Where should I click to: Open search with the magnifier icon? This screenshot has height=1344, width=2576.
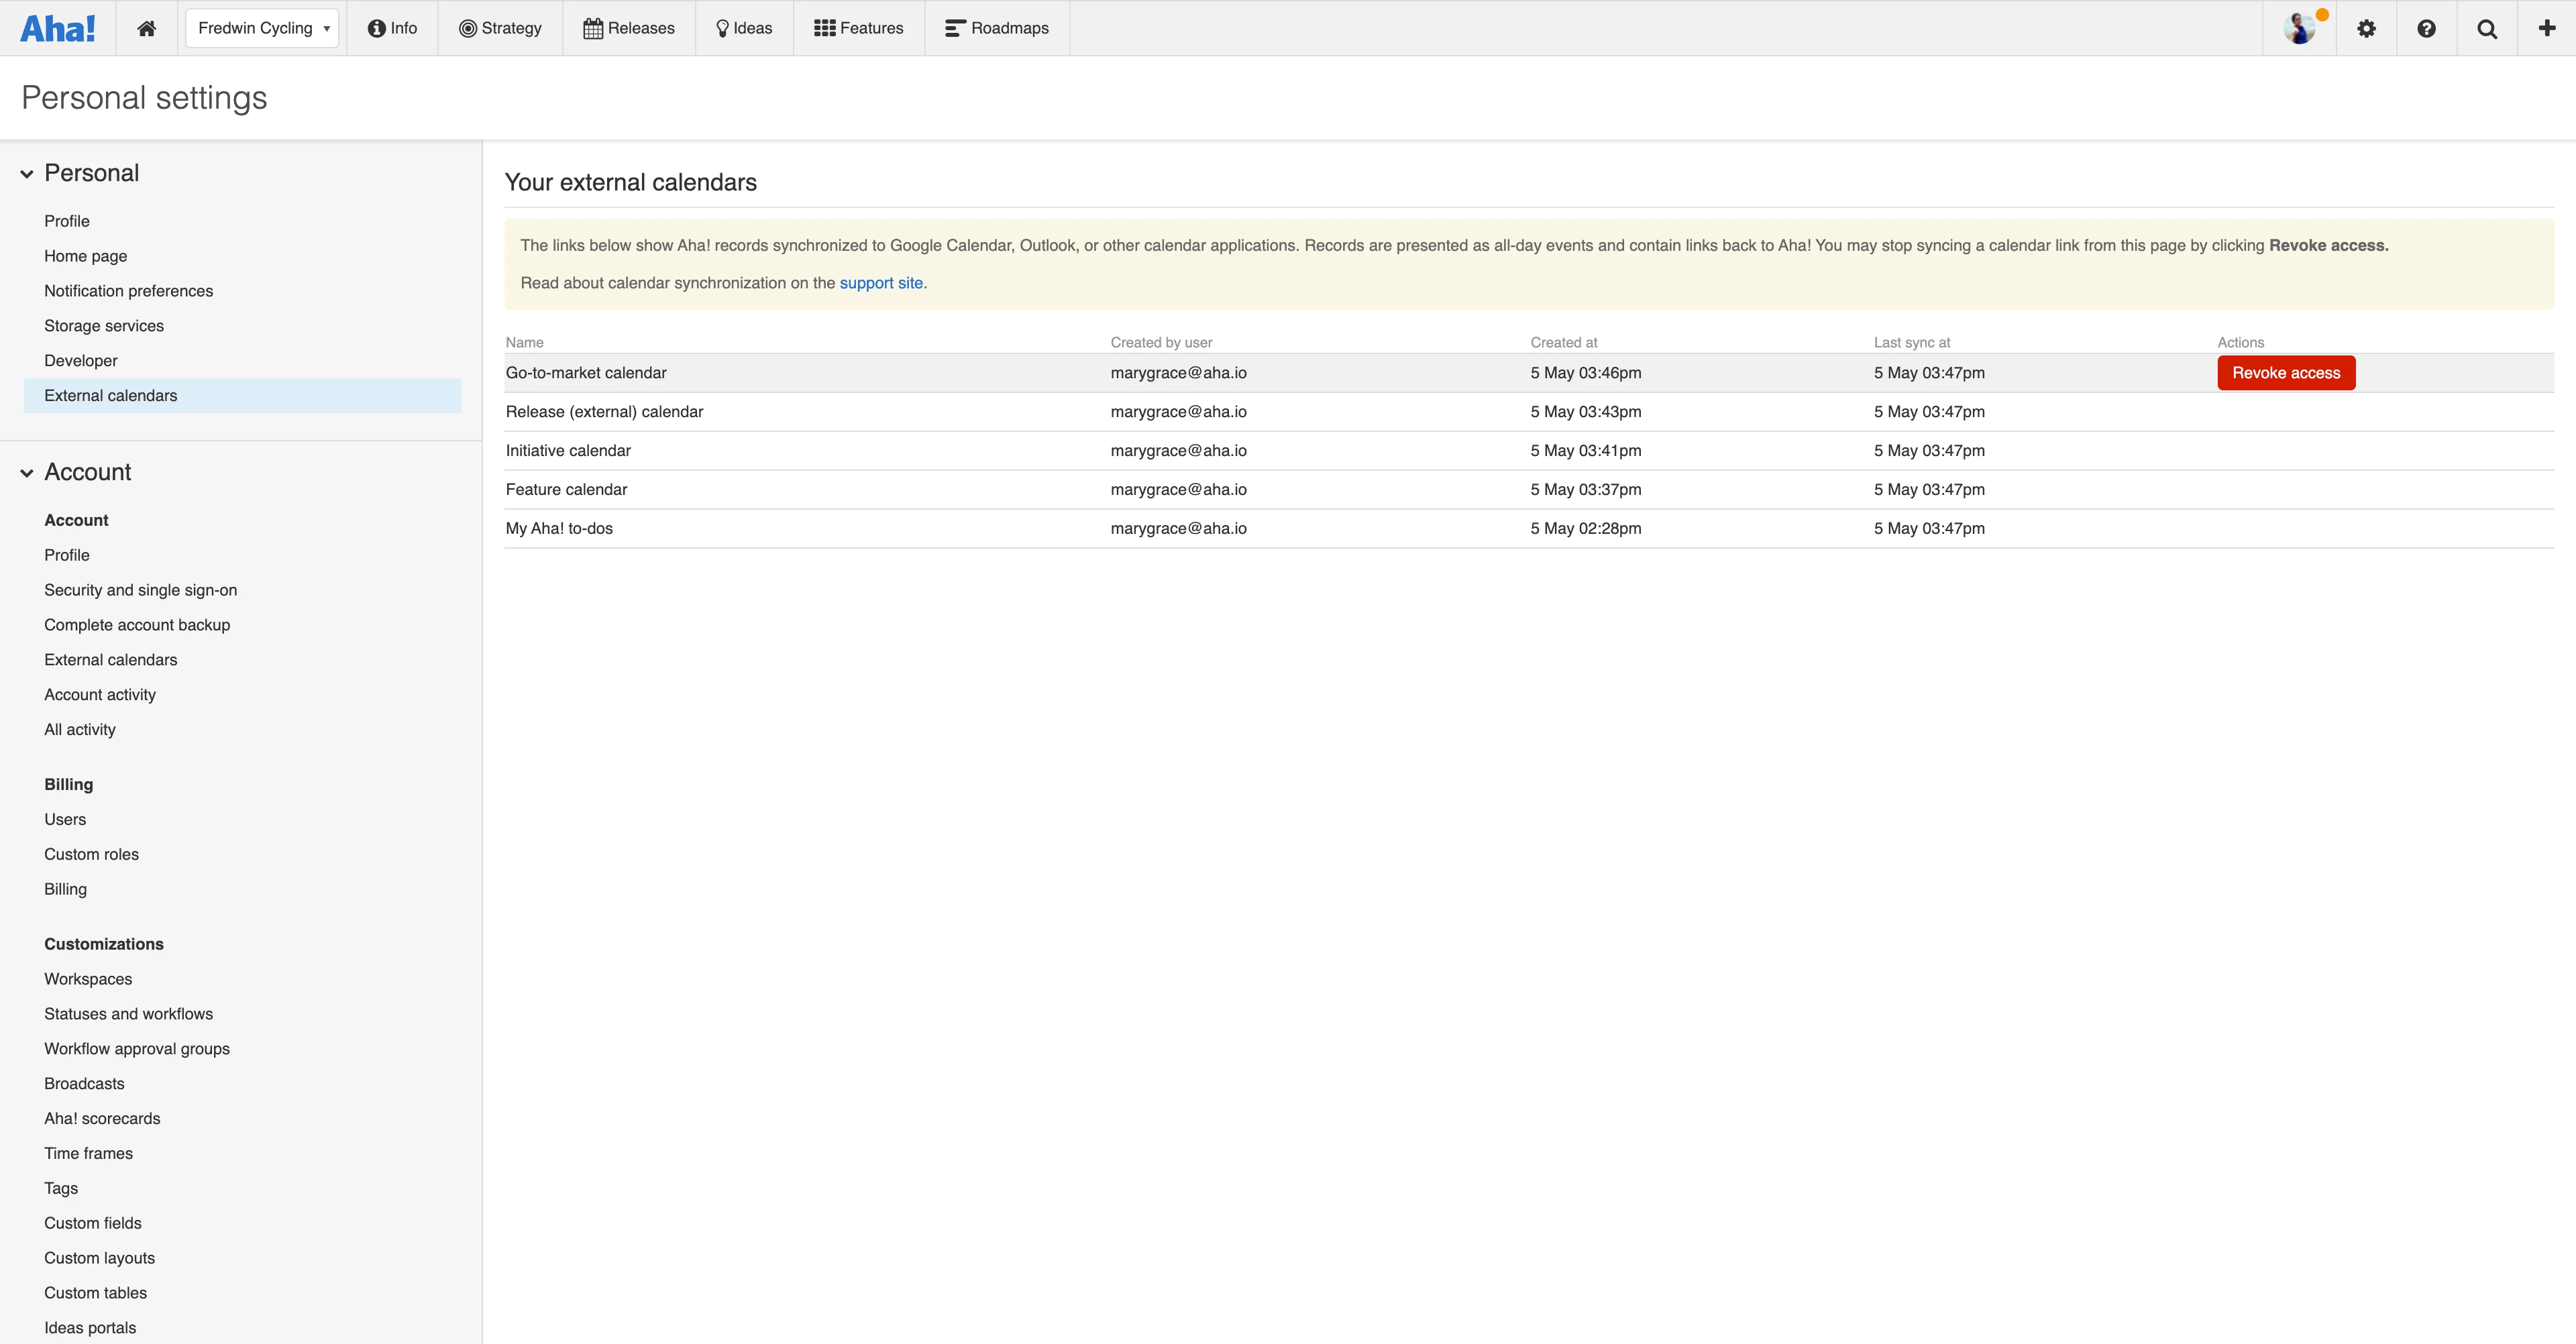2487,27
